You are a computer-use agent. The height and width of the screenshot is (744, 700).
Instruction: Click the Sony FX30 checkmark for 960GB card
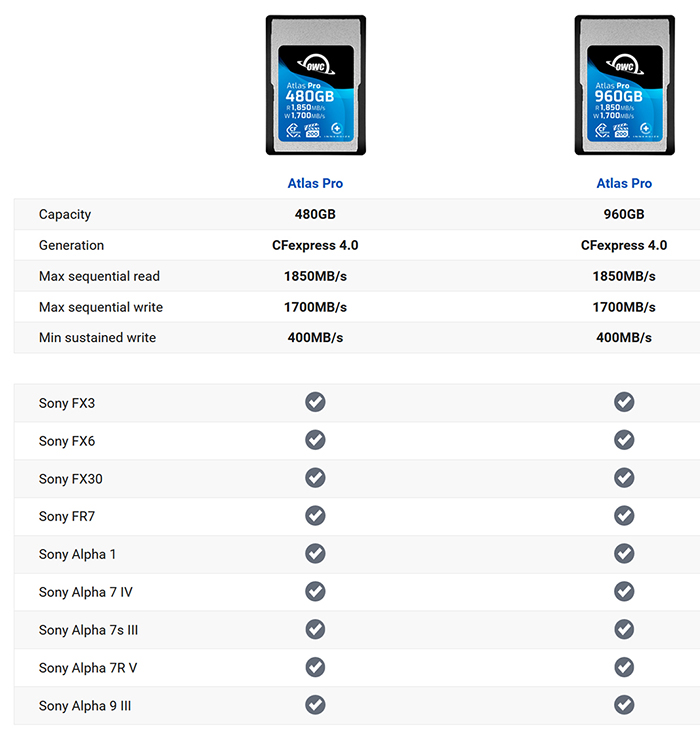point(624,478)
